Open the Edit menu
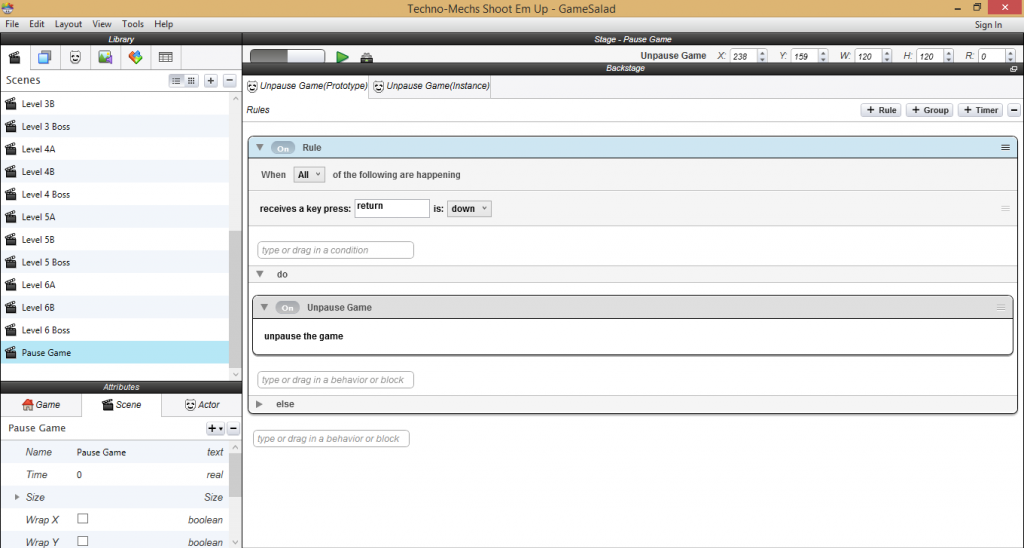 (x=37, y=24)
